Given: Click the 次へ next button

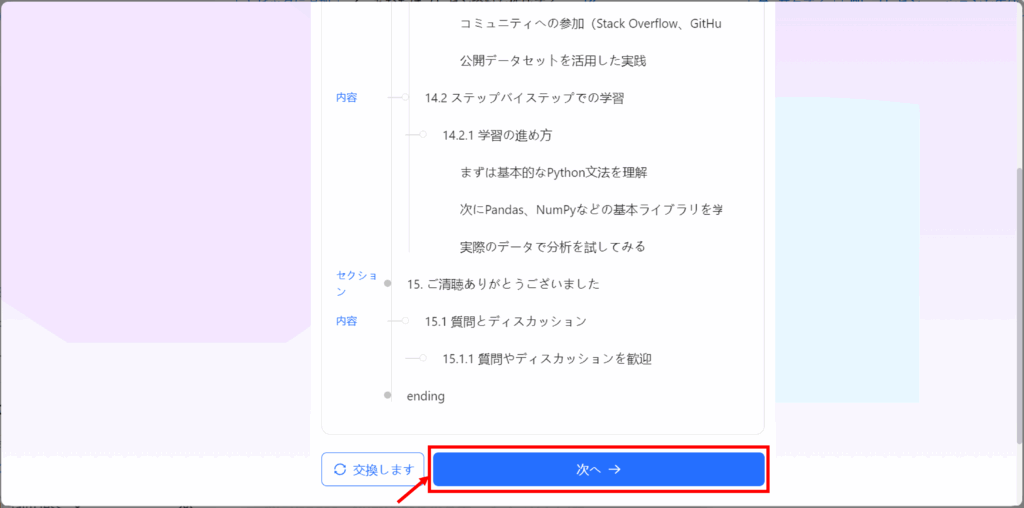Looking at the screenshot, I should pos(598,469).
